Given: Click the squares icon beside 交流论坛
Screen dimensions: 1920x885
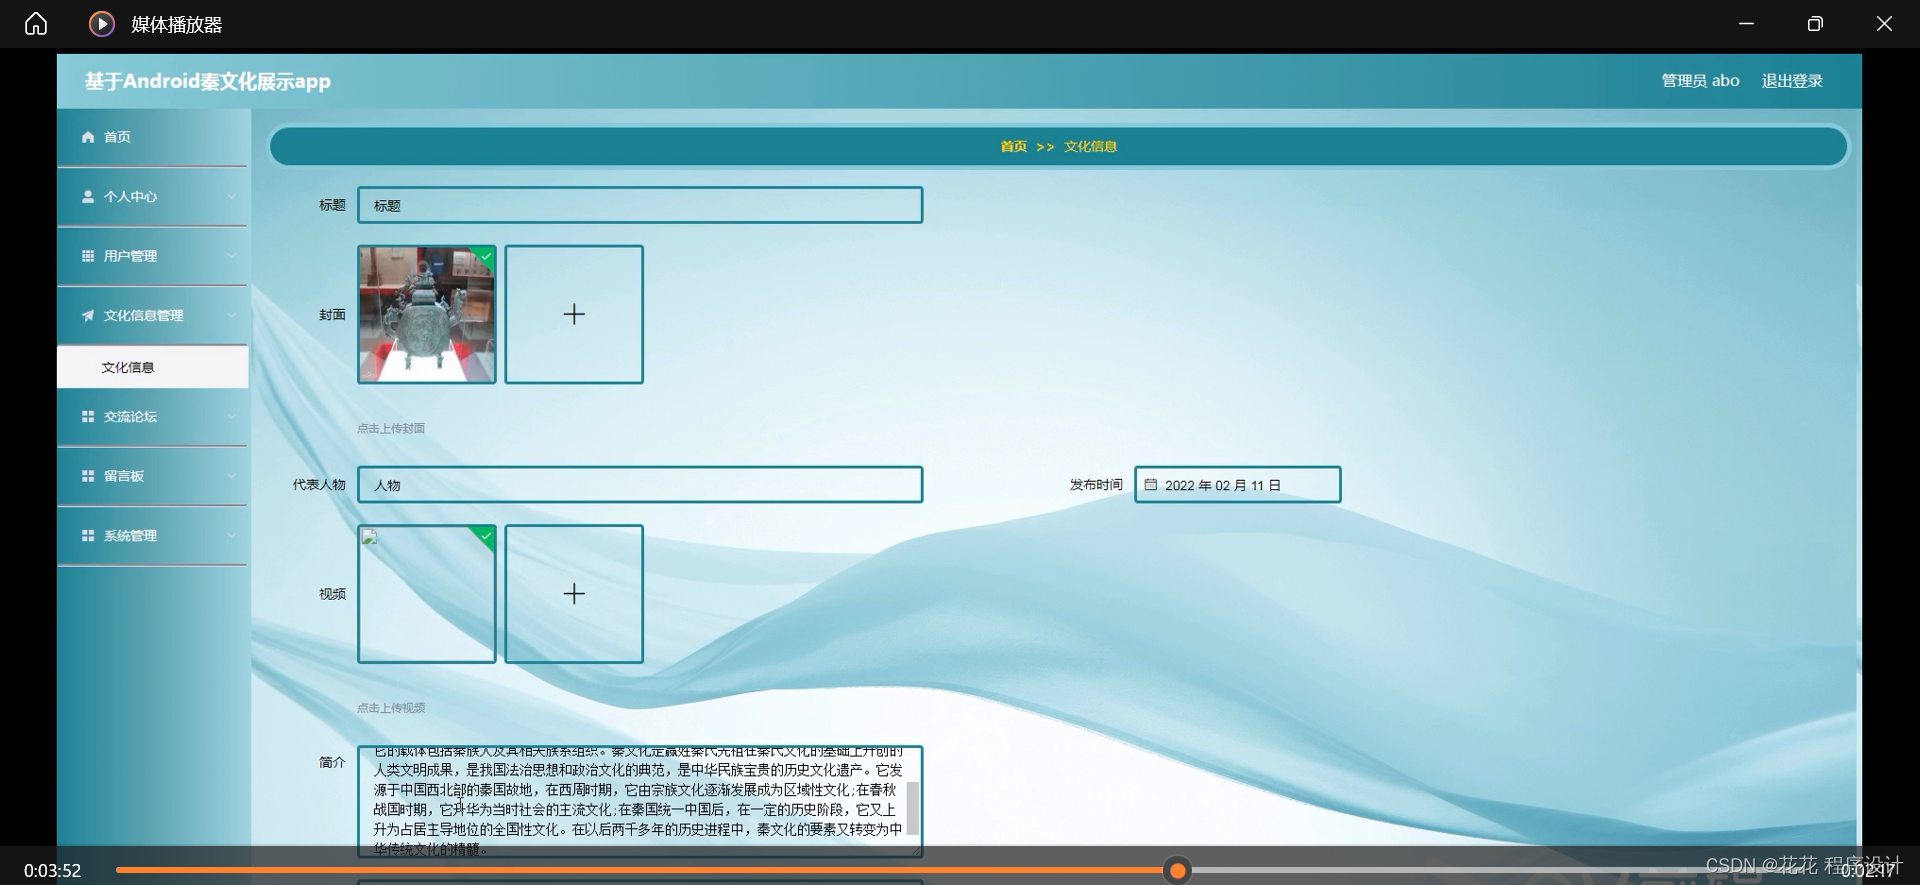Looking at the screenshot, I should pos(88,417).
